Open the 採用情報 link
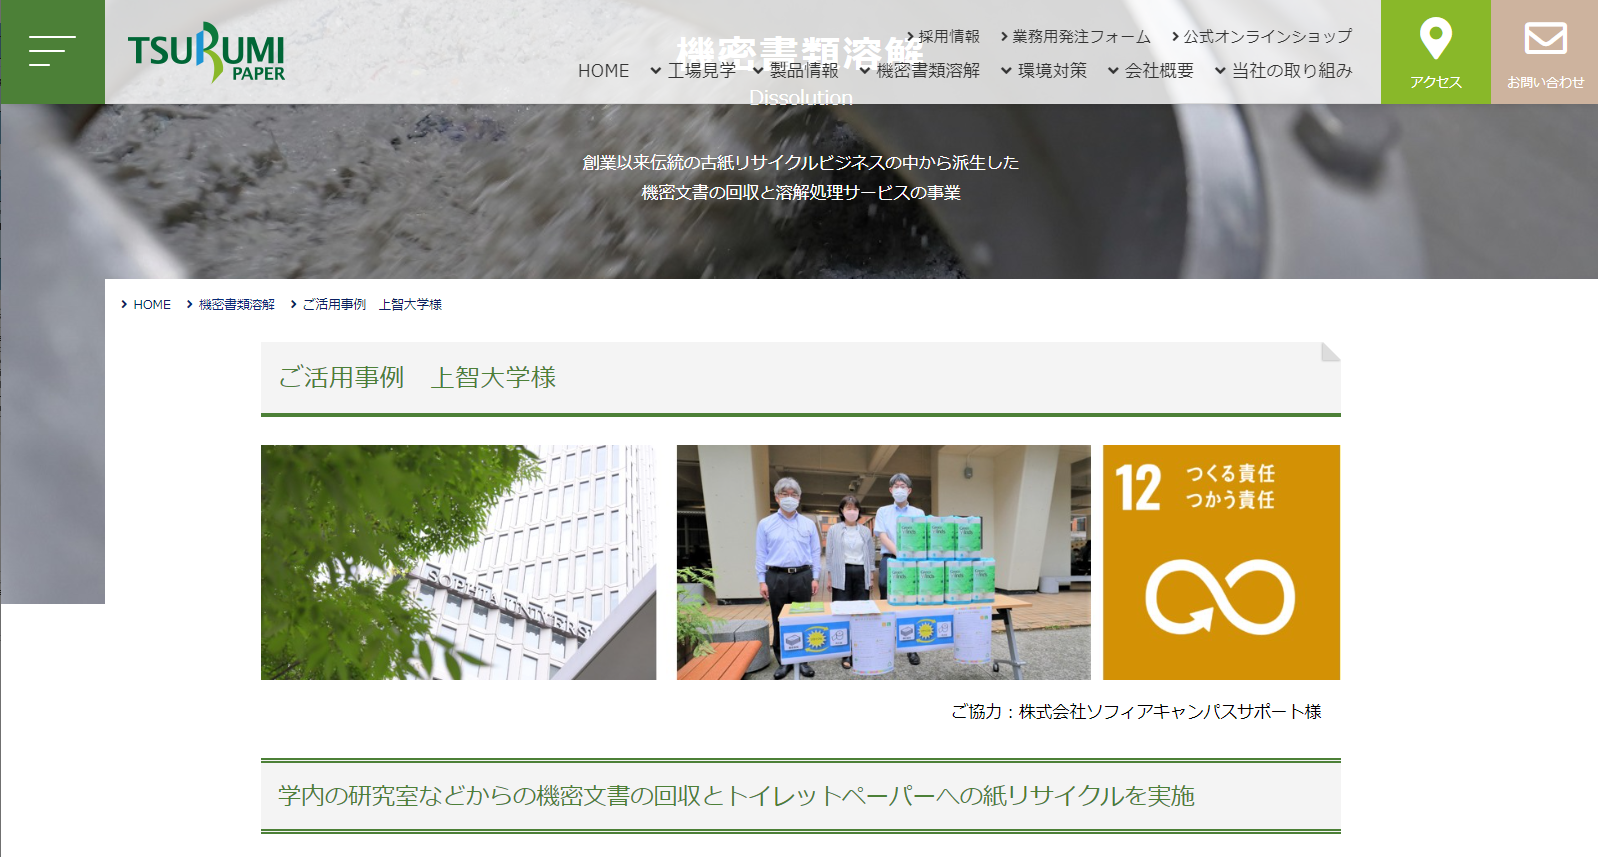Image resolution: width=1598 pixels, height=857 pixels. (x=943, y=36)
